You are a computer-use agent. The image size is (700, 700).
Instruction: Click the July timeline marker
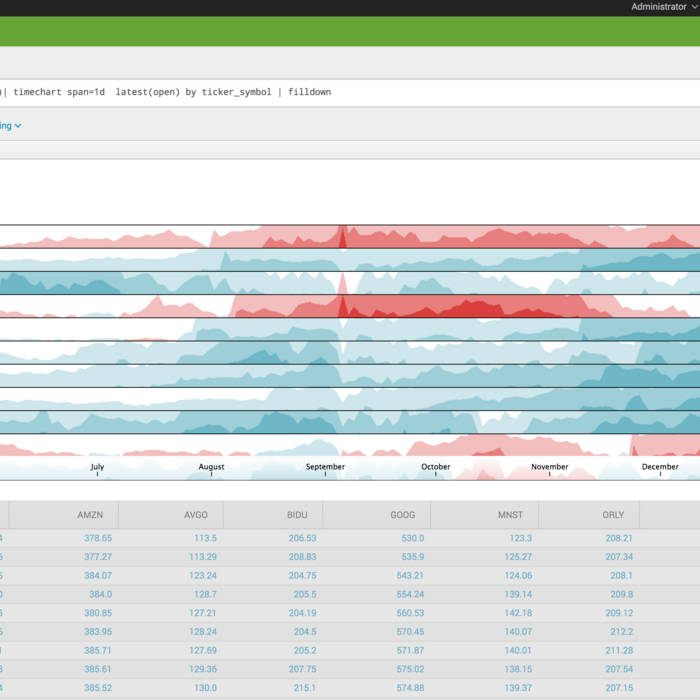coord(97,467)
